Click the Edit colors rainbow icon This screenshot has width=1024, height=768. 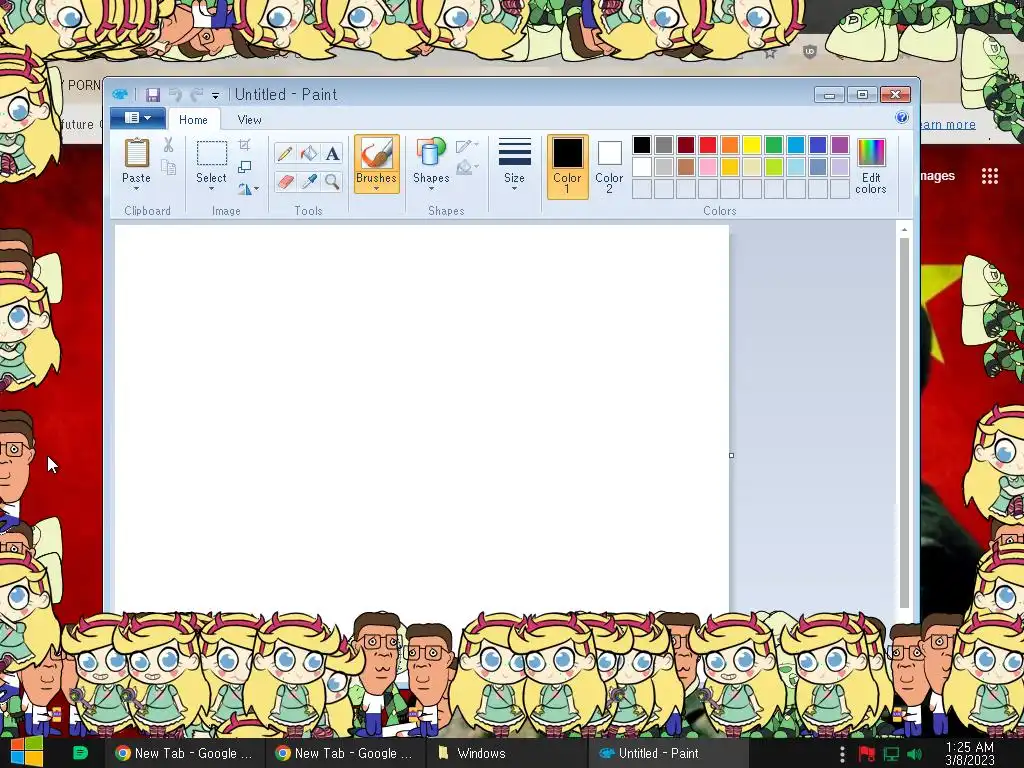coord(871,153)
